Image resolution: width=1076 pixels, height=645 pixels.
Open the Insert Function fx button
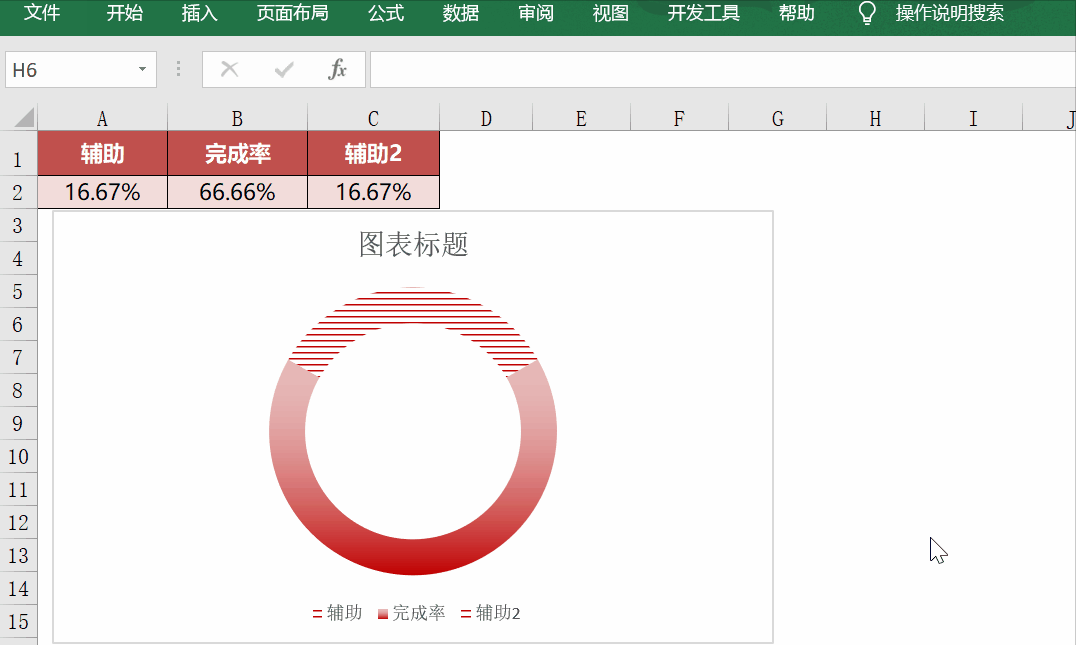click(x=337, y=69)
